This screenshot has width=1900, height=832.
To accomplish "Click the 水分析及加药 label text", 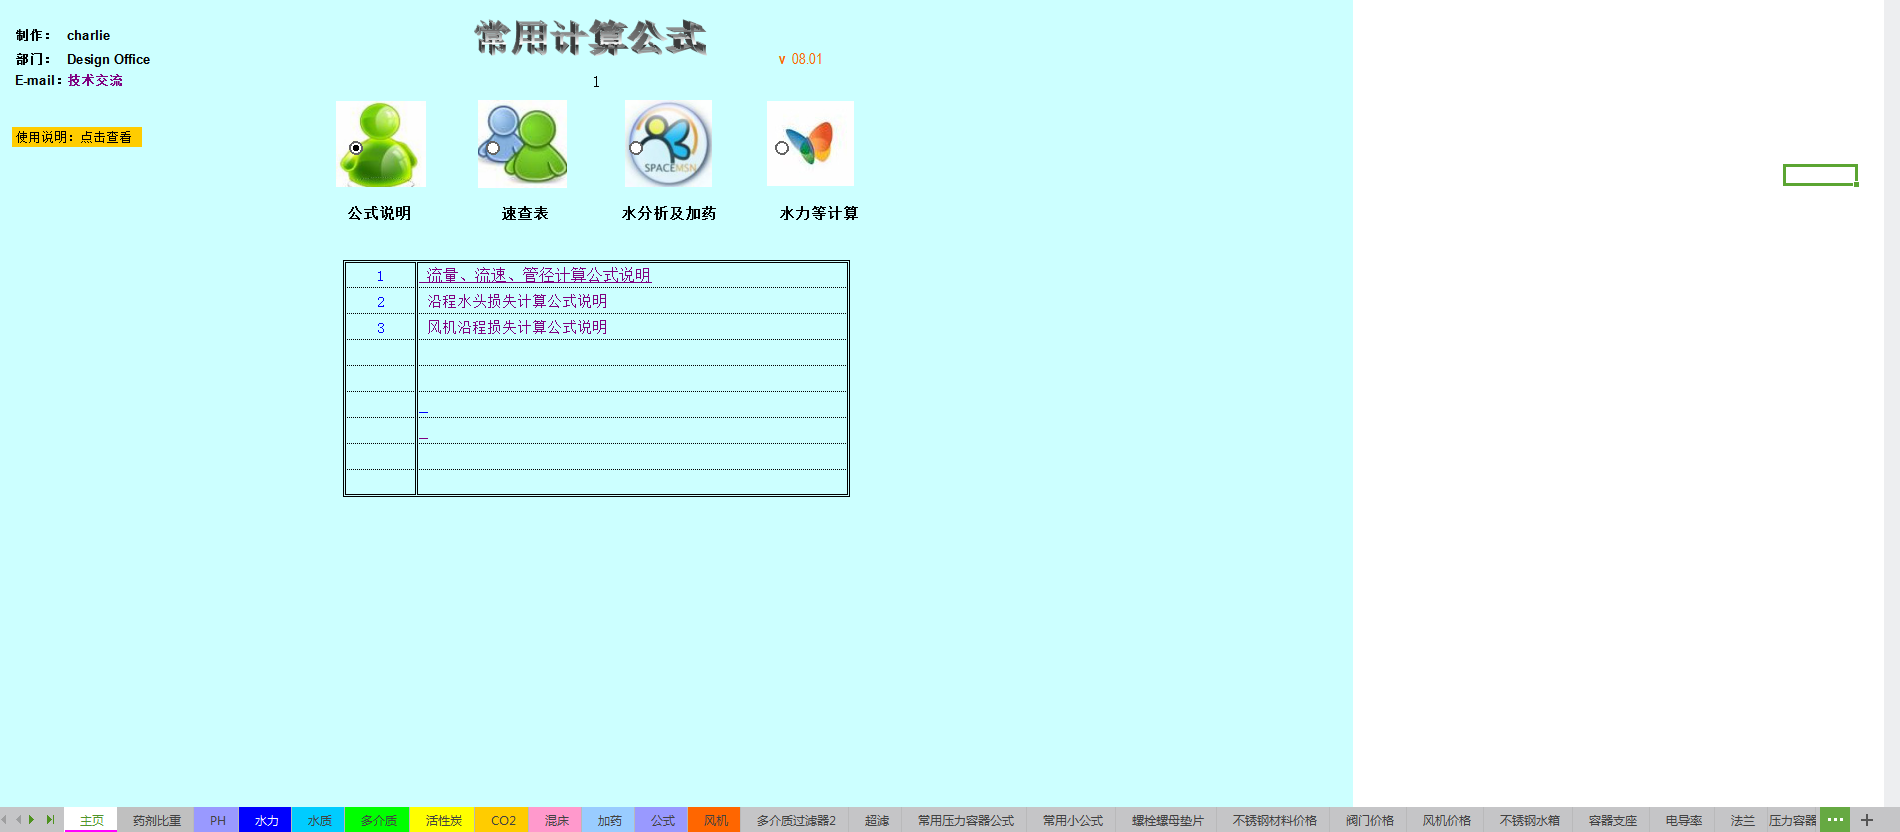I will (669, 213).
